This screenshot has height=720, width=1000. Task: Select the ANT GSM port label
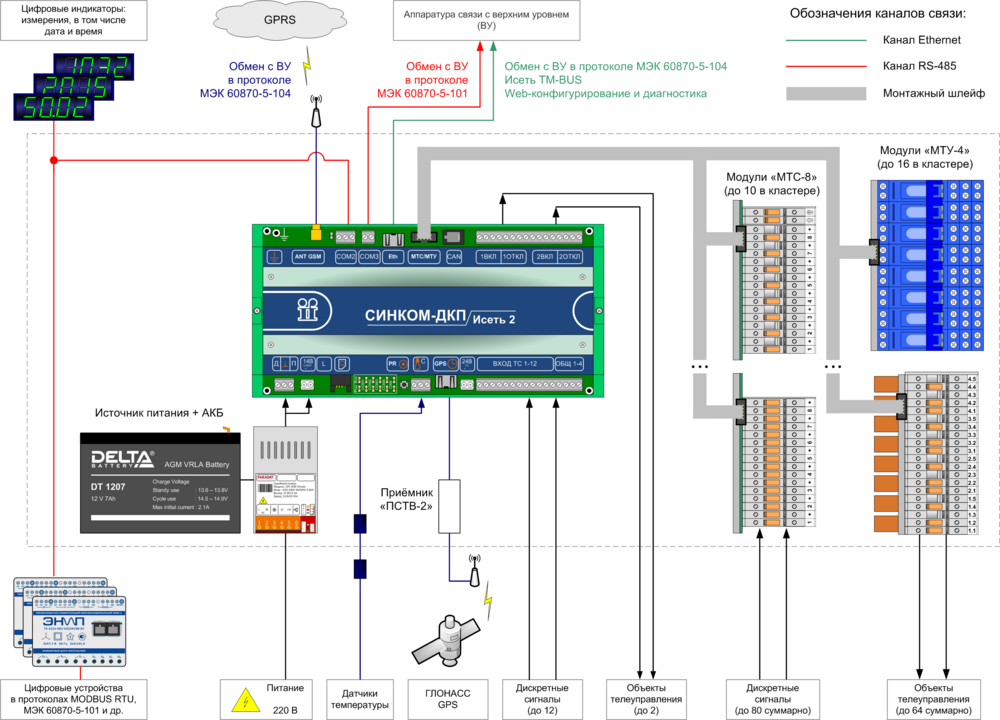308,257
